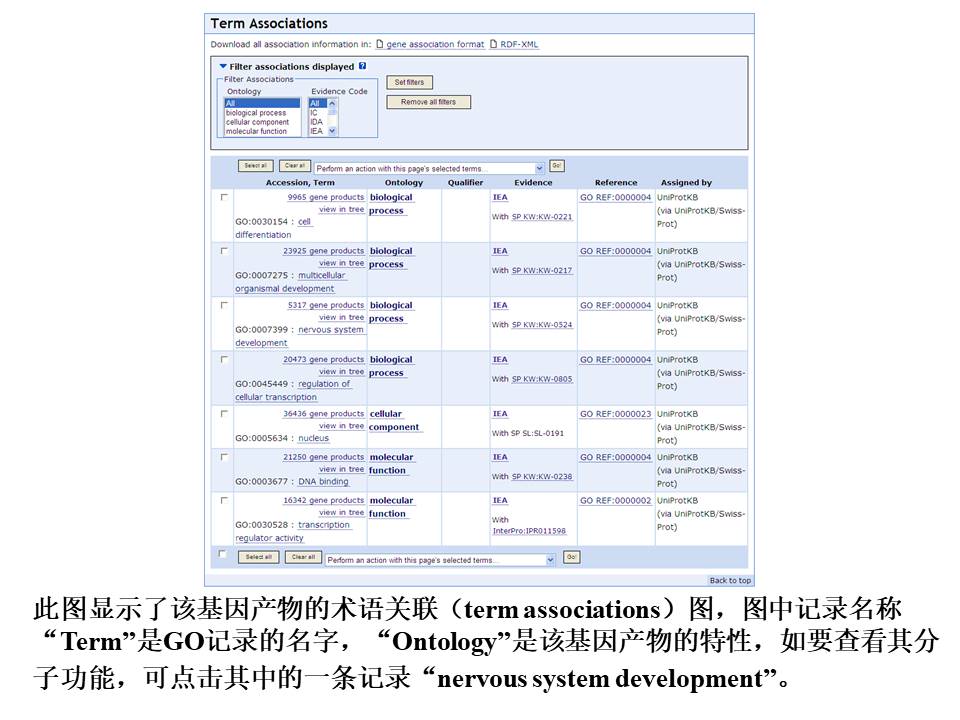Select IDA in the Evidence Code list

pyautogui.click(x=316, y=122)
